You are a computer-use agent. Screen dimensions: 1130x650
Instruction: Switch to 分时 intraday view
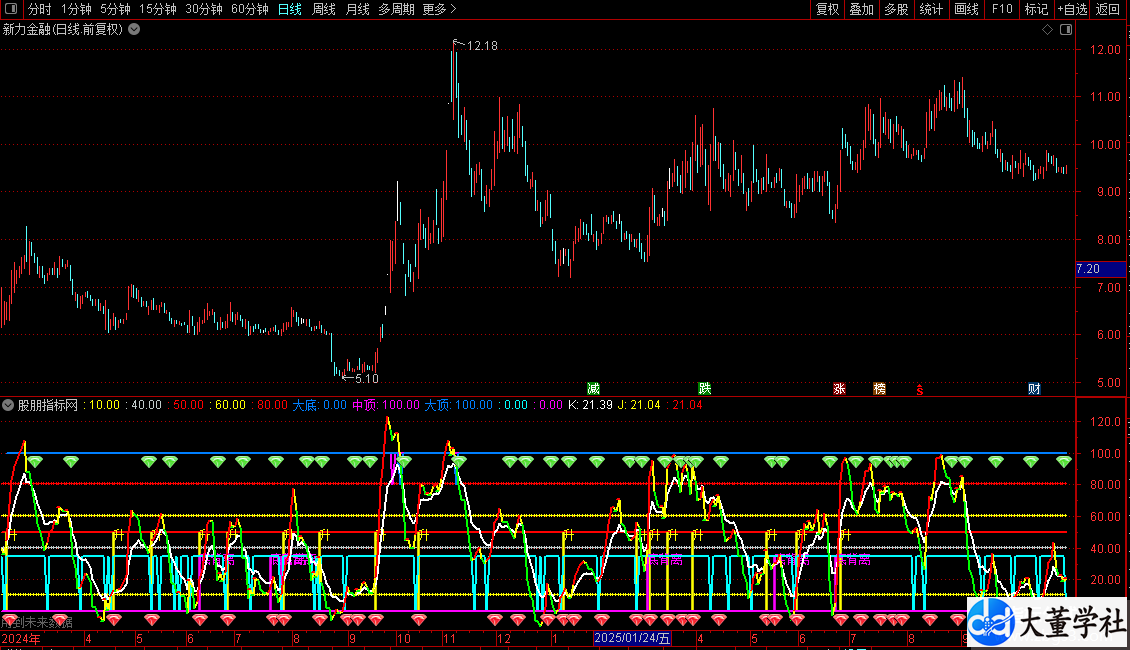coord(40,9)
